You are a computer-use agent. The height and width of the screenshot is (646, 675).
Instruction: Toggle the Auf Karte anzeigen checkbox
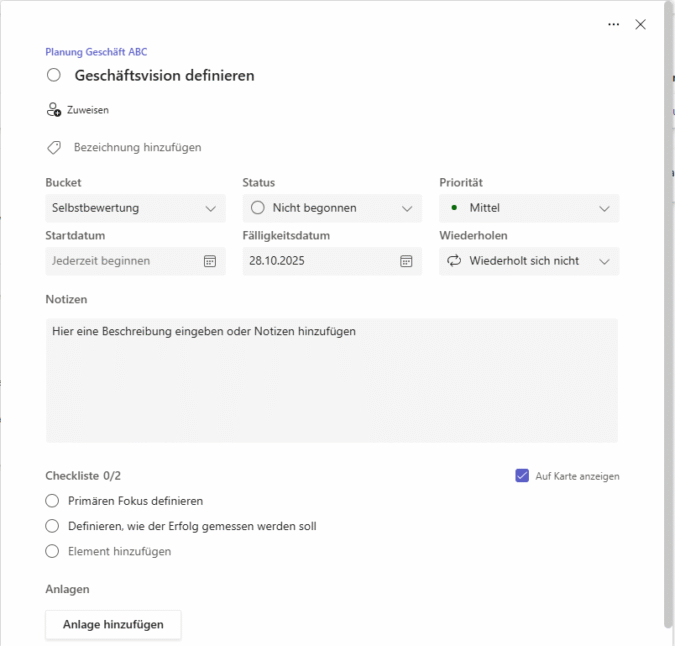[522, 476]
